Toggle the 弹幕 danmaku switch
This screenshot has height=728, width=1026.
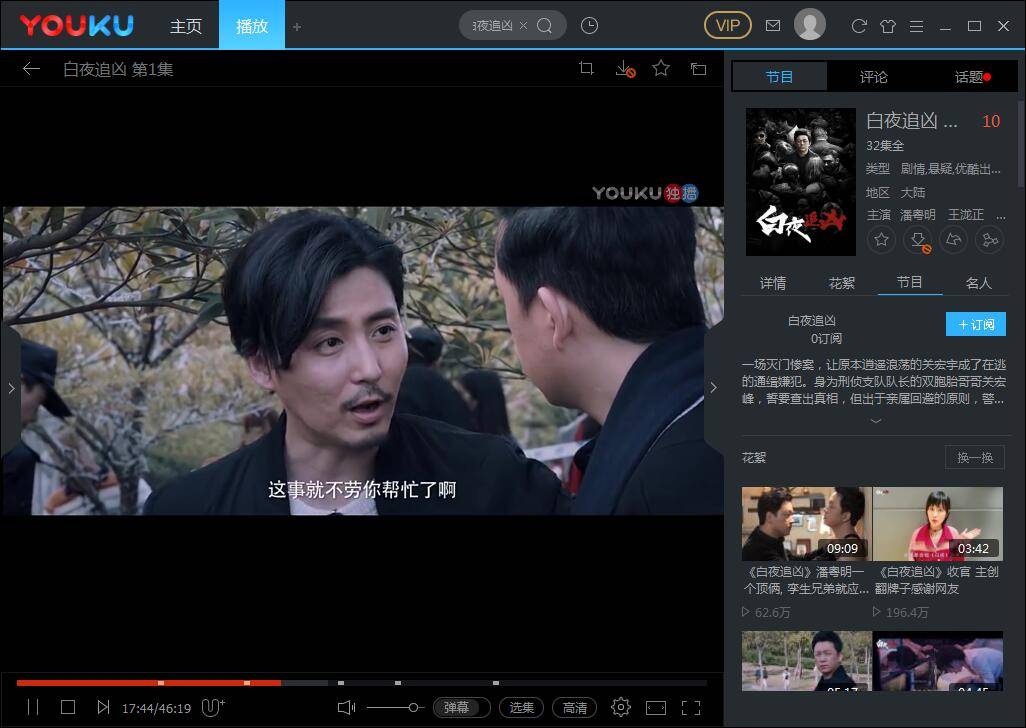[462, 708]
